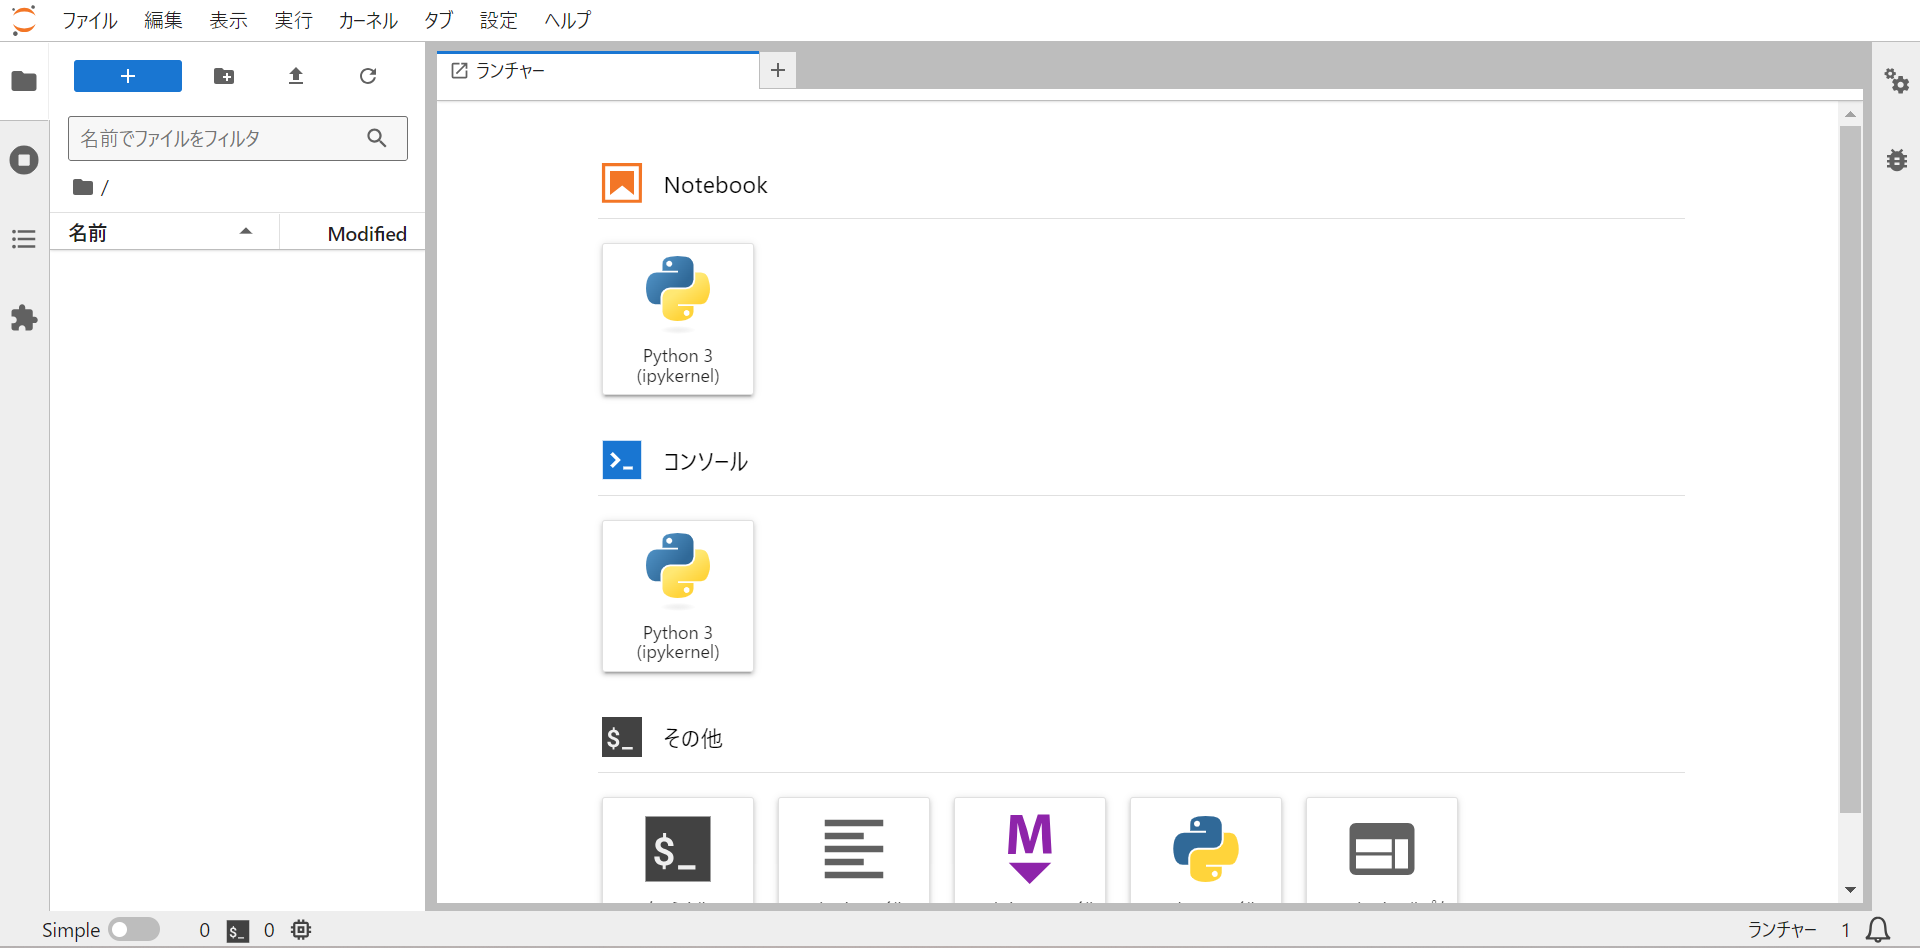
Task: Click the blue new launcher plus button
Action: coord(128,76)
